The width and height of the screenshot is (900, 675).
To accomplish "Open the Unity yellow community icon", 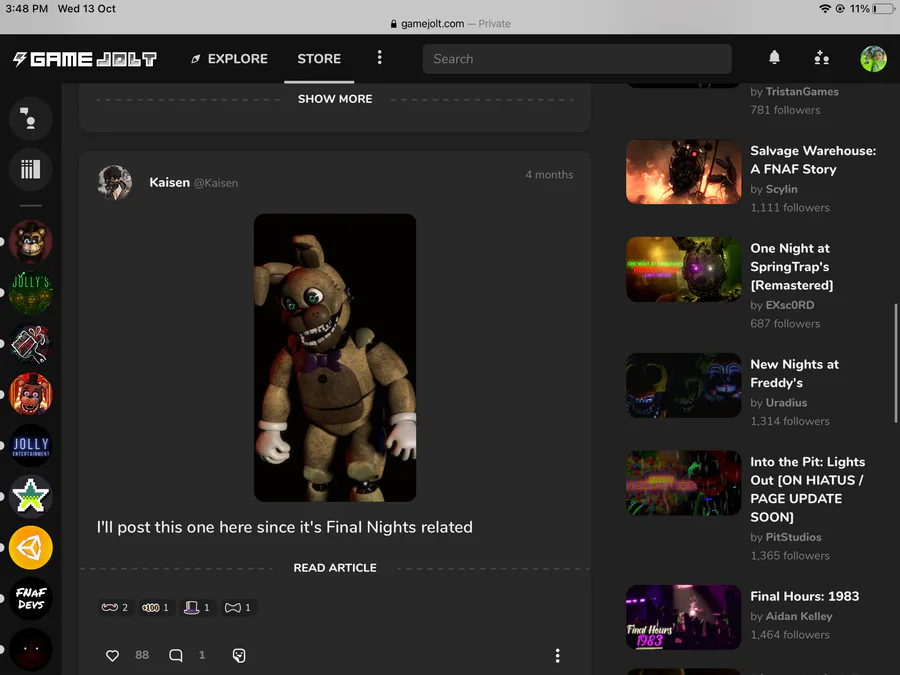I will (30, 548).
